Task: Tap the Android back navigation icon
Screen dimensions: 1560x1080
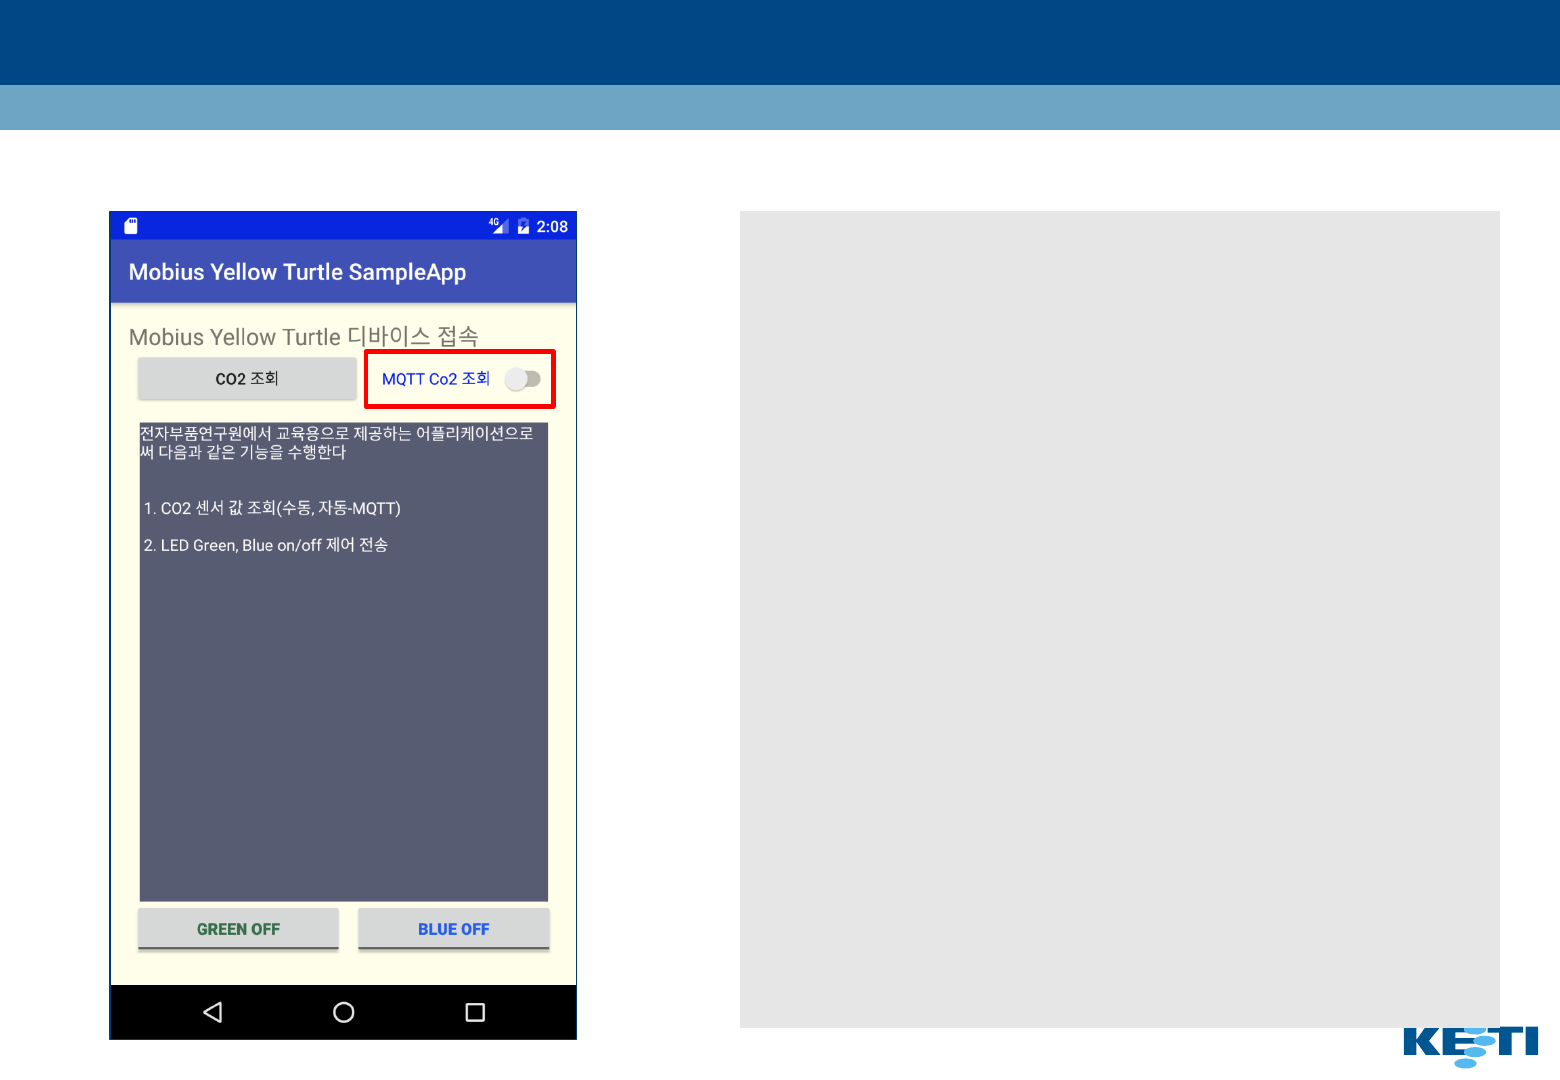Action: tap(212, 1012)
